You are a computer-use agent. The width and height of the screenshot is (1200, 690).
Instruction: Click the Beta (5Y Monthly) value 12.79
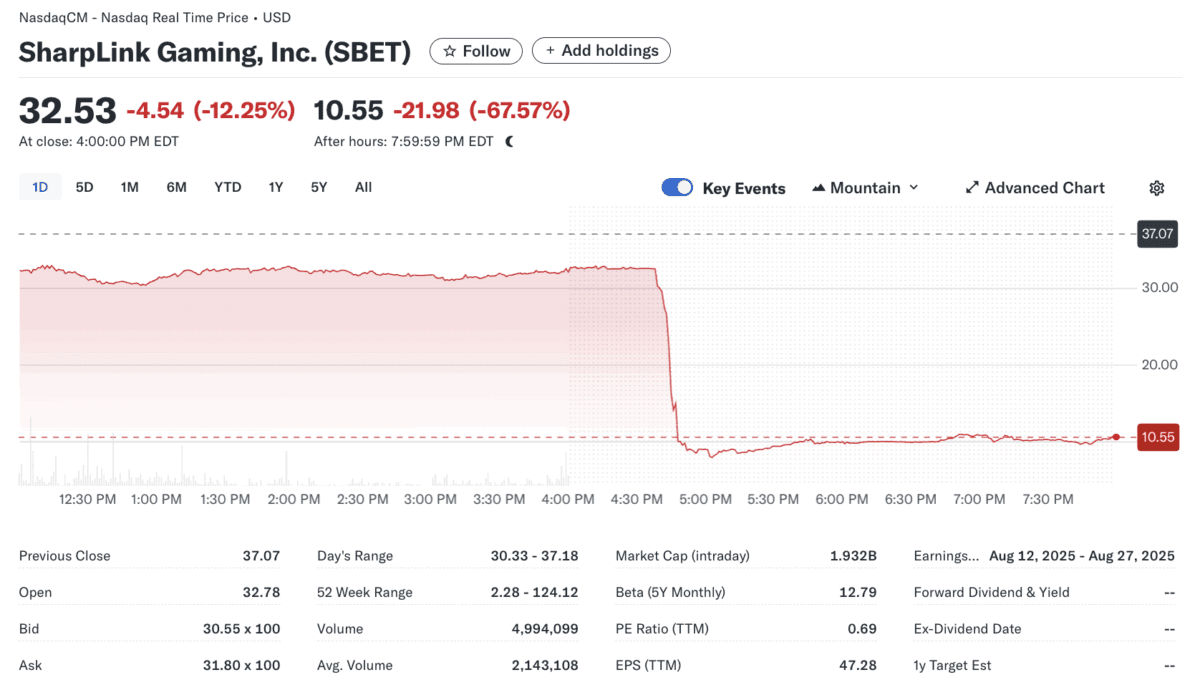pyautogui.click(x=858, y=593)
